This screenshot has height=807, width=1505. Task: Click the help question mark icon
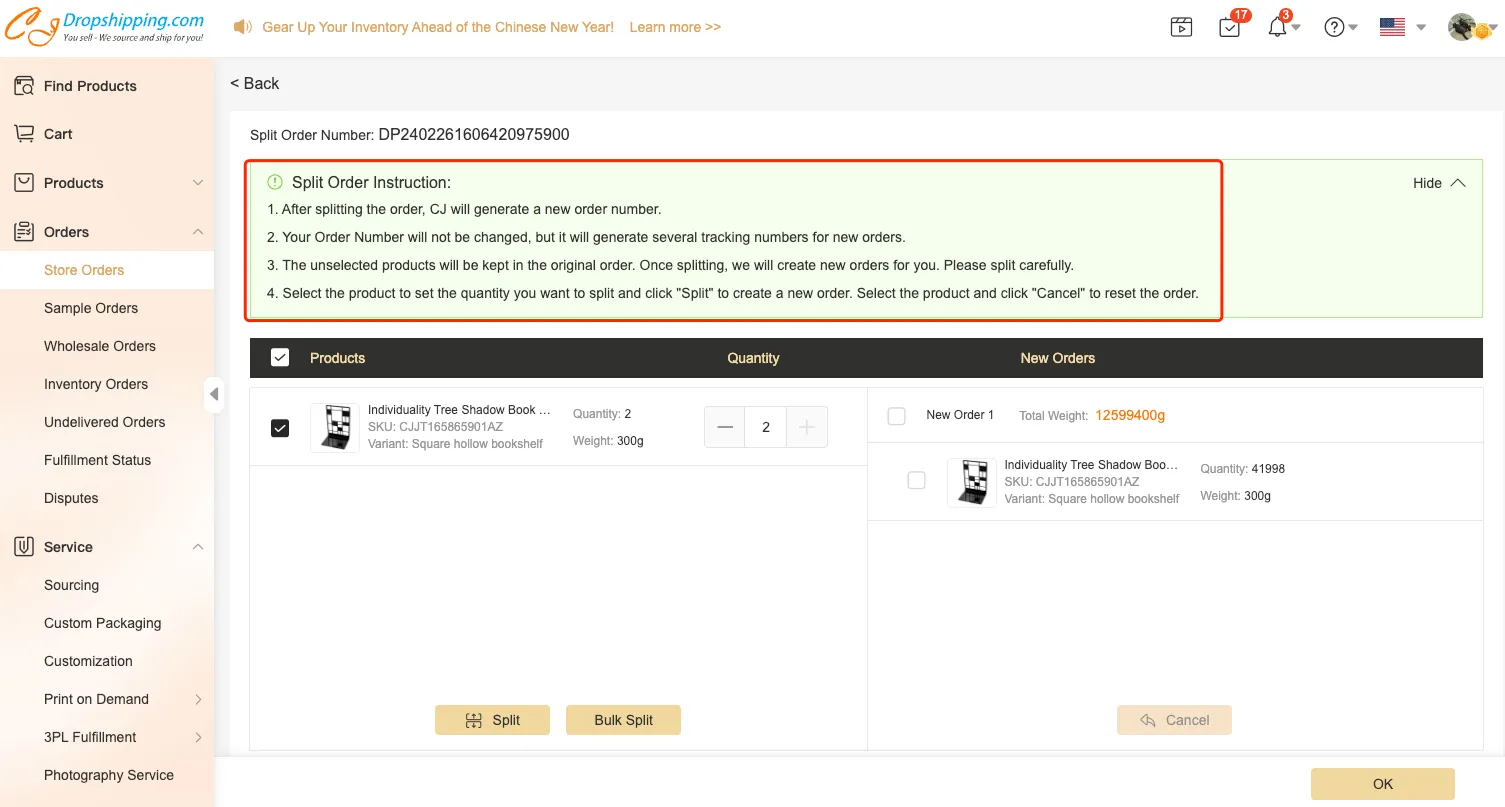[1334, 28]
